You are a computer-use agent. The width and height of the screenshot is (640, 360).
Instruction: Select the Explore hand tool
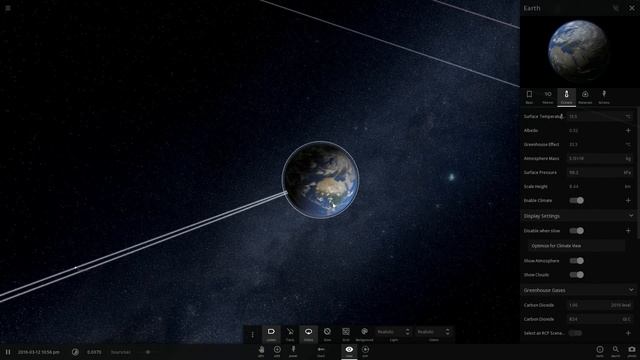coord(261,351)
